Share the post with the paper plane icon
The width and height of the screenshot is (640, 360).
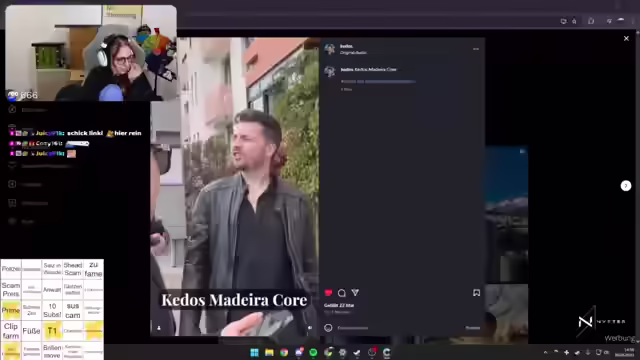[x=355, y=292]
